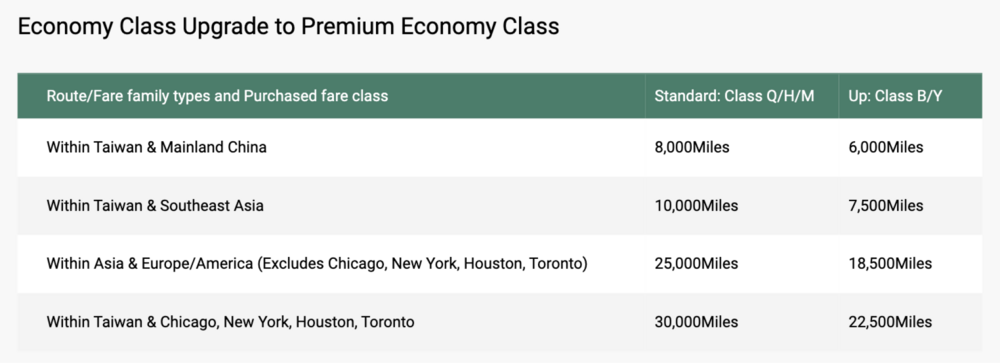Click the 10,000Miles value
Screen dimensions: 1000x363
click(696, 206)
